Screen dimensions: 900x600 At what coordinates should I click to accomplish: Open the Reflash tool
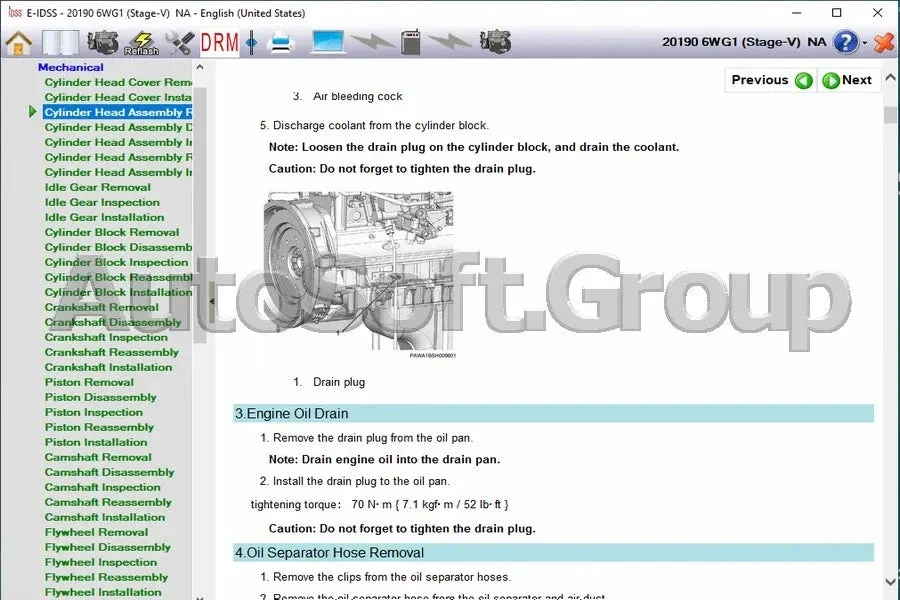point(142,43)
